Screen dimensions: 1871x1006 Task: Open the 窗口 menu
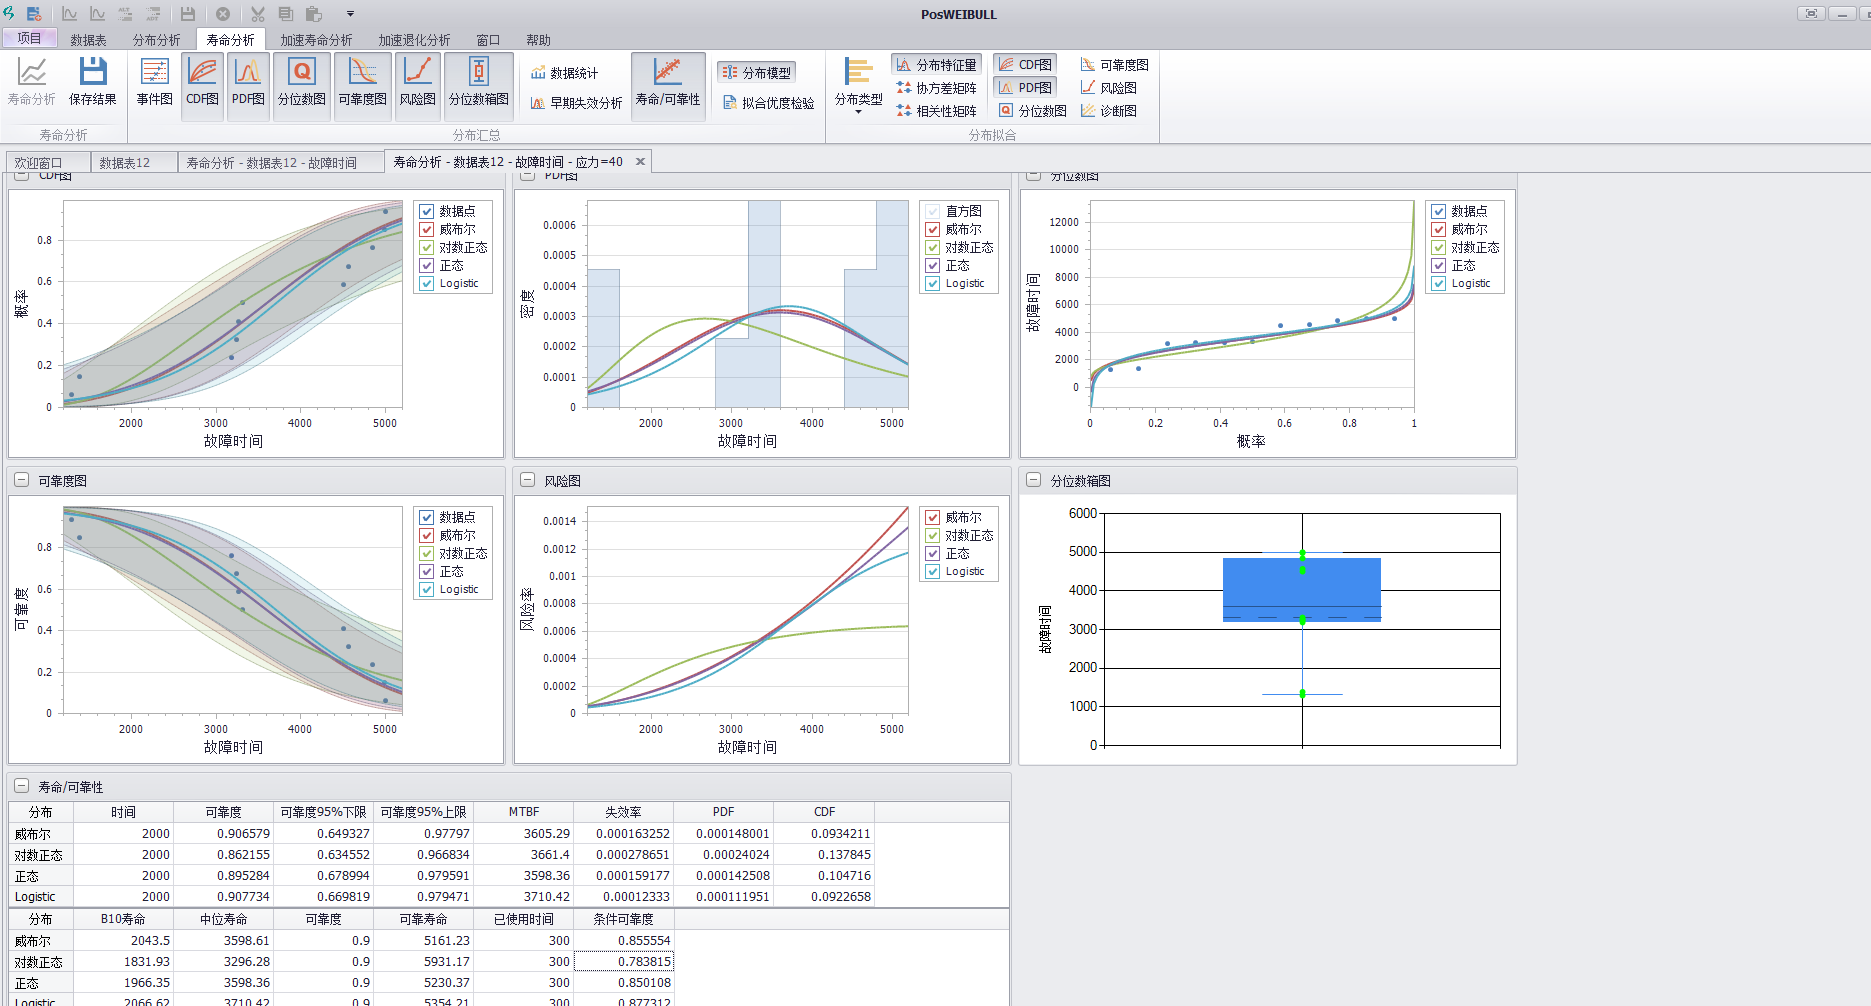(488, 40)
